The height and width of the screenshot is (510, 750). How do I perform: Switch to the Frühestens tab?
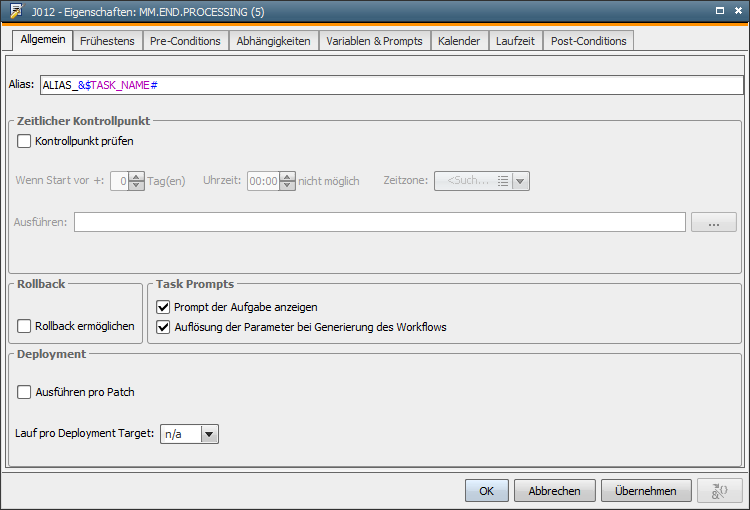click(x=108, y=41)
